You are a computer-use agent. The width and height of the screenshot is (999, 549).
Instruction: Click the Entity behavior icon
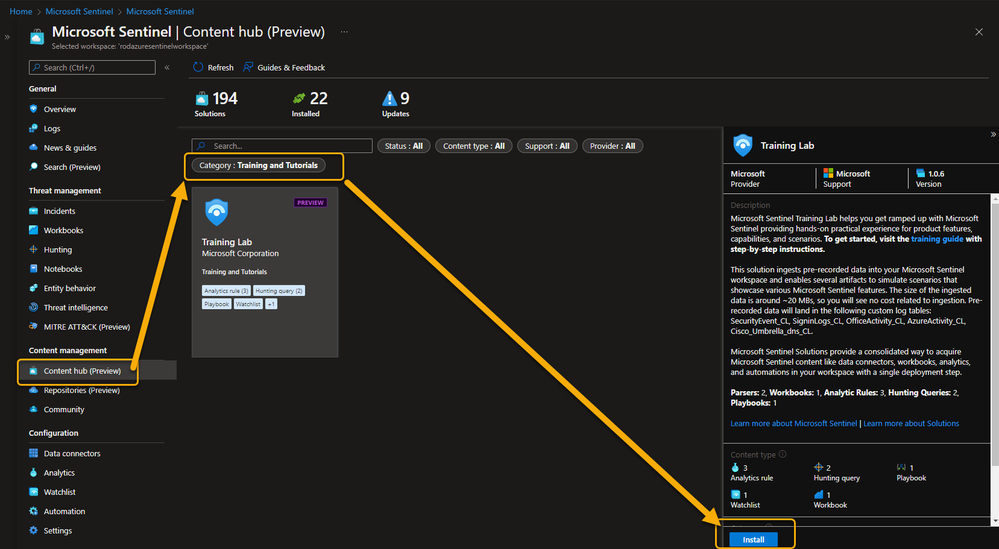pyautogui.click(x=34, y=288)
